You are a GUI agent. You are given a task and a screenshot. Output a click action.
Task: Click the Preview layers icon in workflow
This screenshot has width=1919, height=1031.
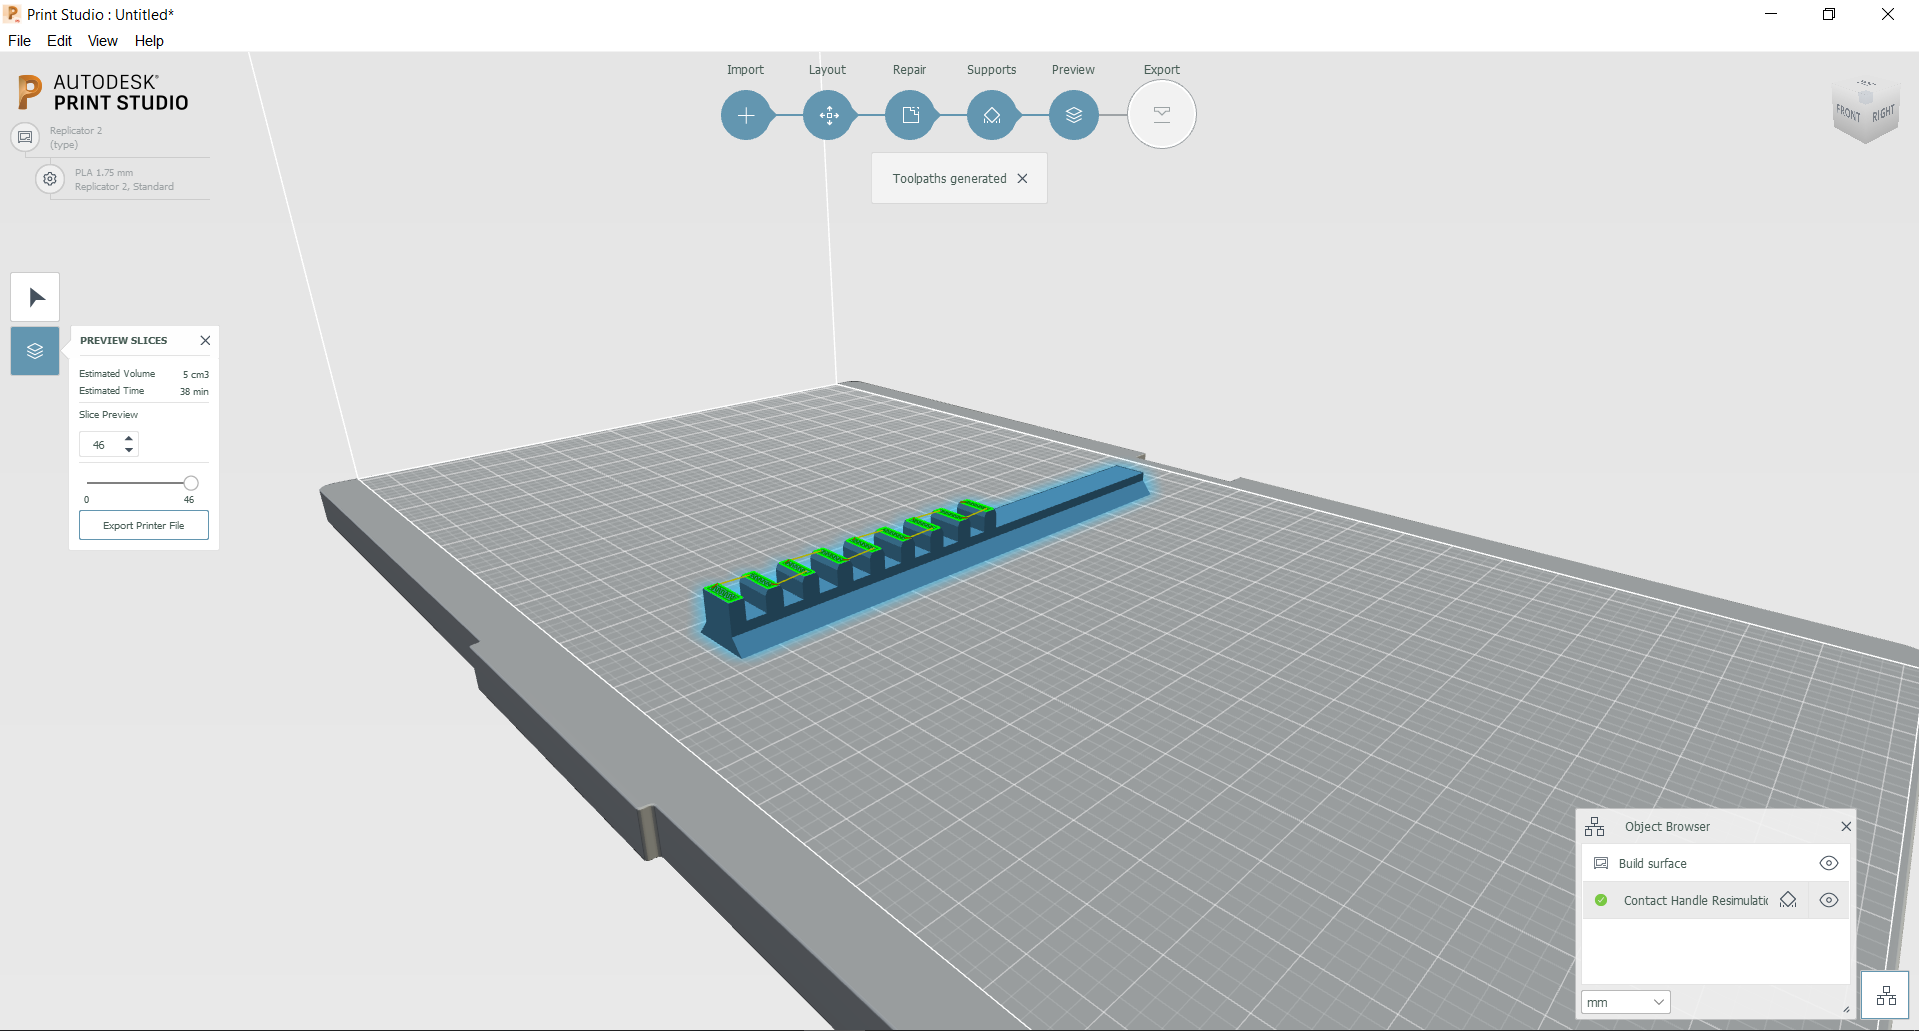pyautogui.click(x=1074, y=115)
